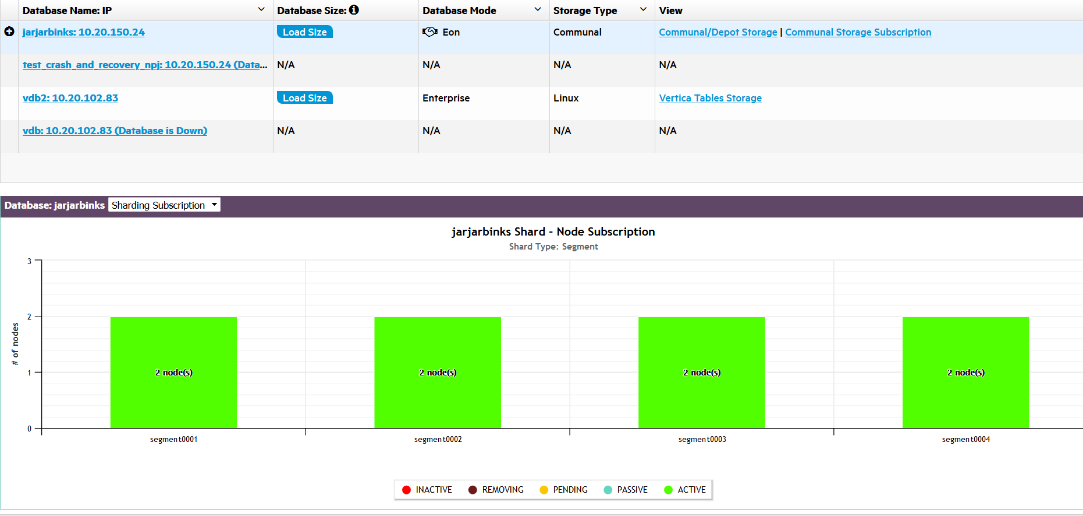1083x516 pixels.
Task: Toggle the PENDING legend series
Action: (563, 490)
